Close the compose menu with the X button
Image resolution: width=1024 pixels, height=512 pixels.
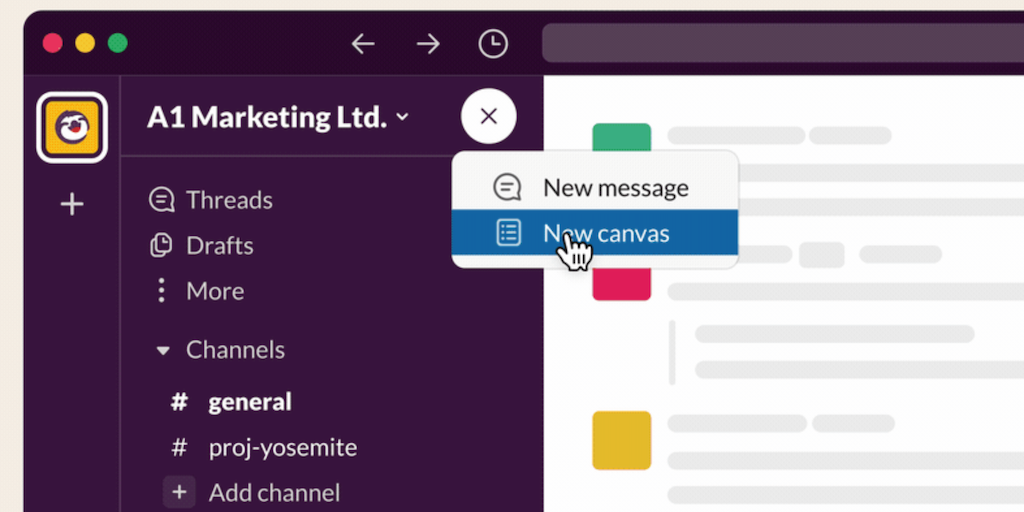(x=488, y=116)
